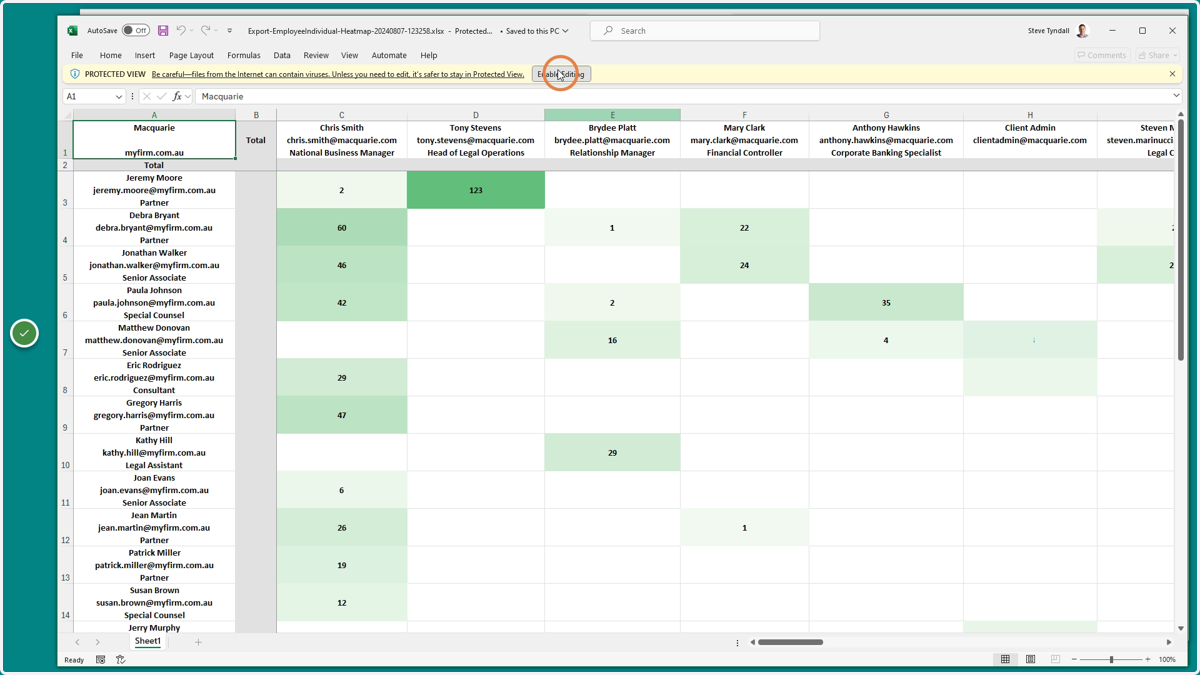The height and width of the screenshot is (675, 1200).
Task: Click the Protected View shield icon
Action: click(75, 74)
